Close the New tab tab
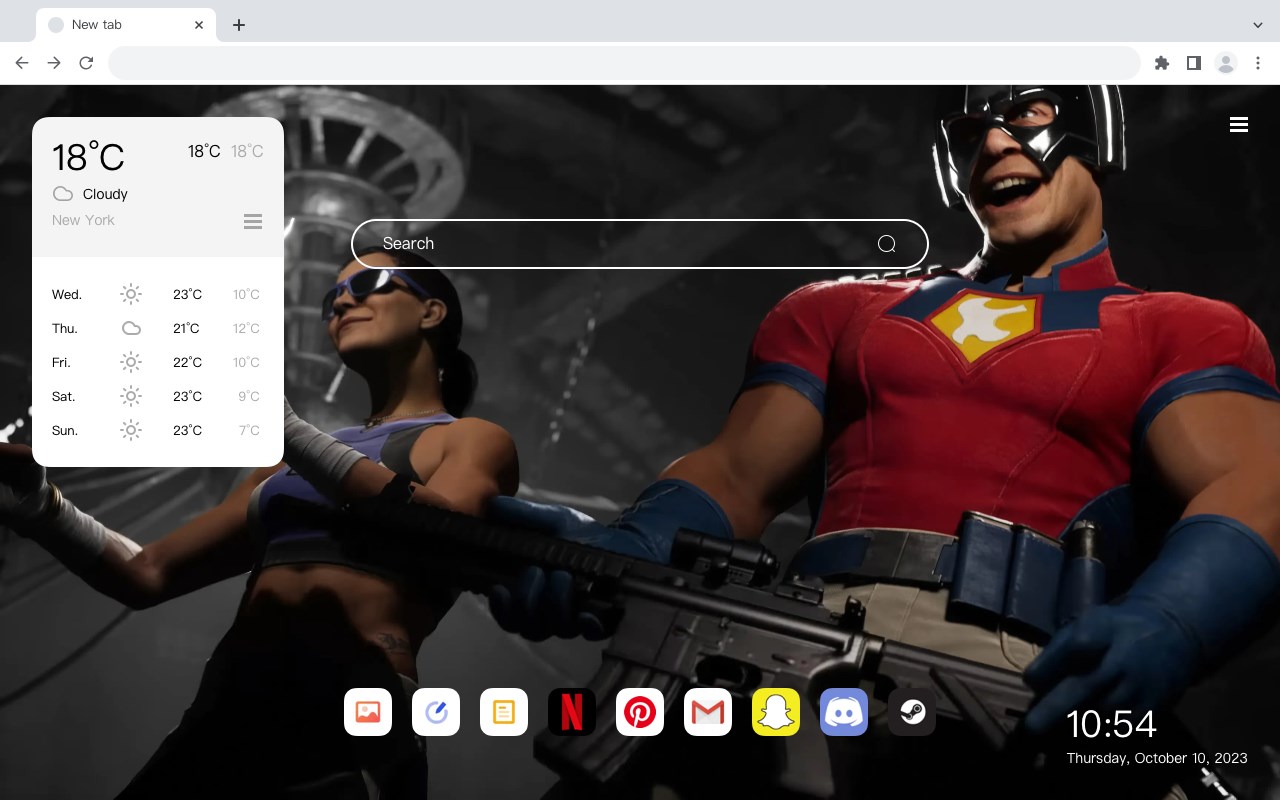 pos(200,25)
